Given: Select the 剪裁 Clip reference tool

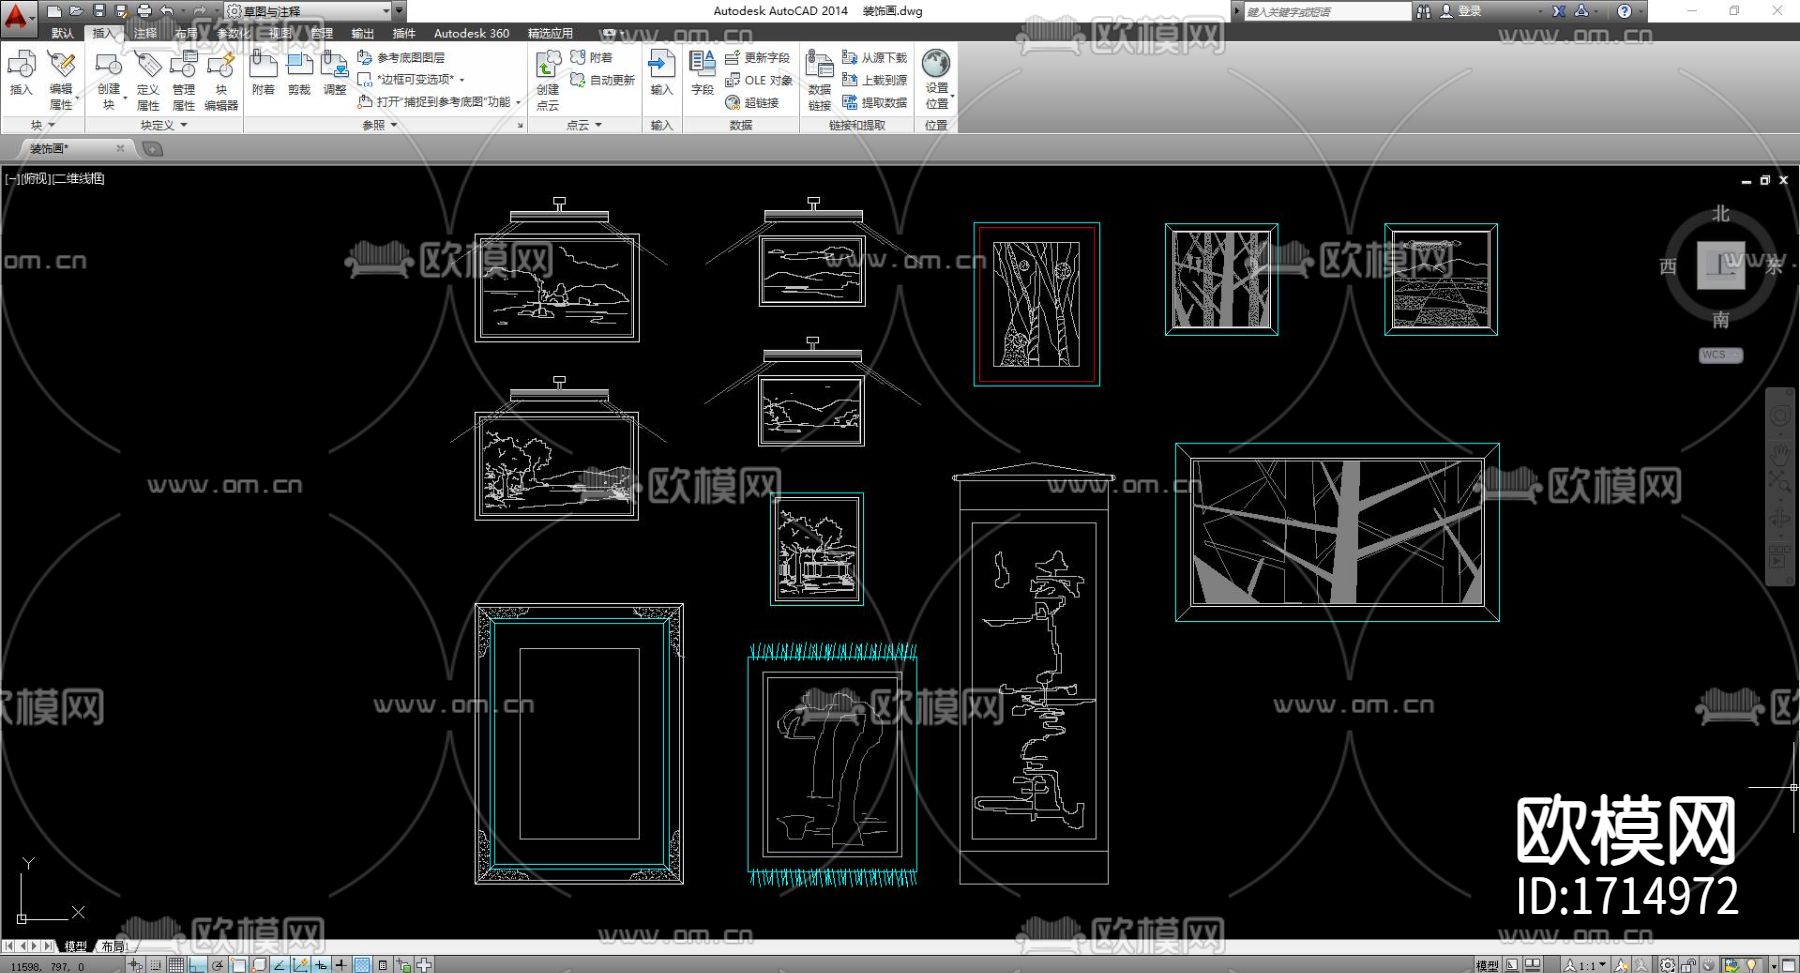Looking at the screenshot, I should point(299,73).
